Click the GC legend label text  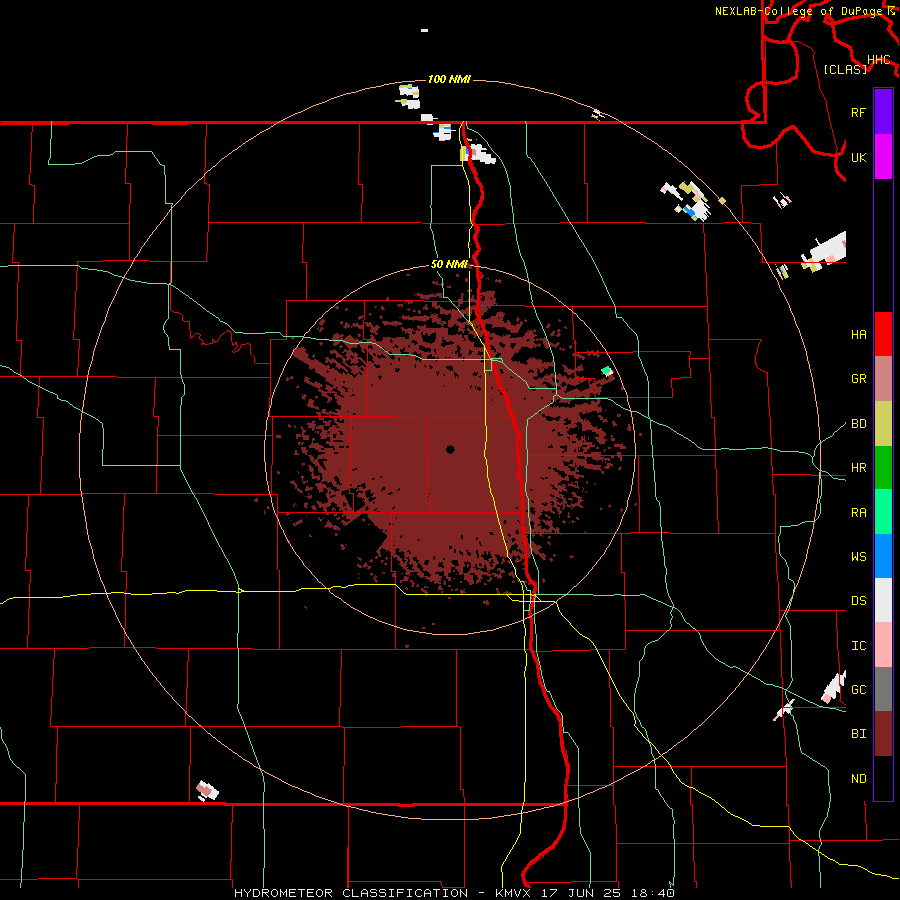[858, 690]
